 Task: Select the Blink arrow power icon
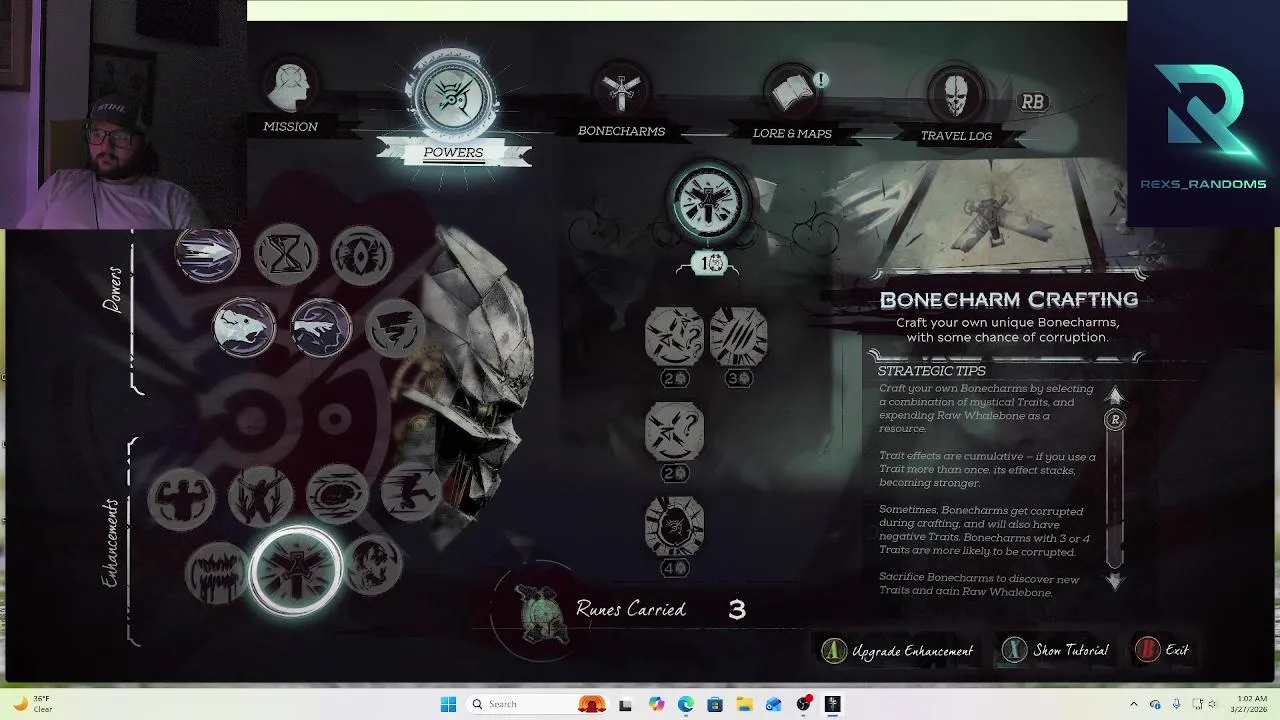tap(208, 254)
